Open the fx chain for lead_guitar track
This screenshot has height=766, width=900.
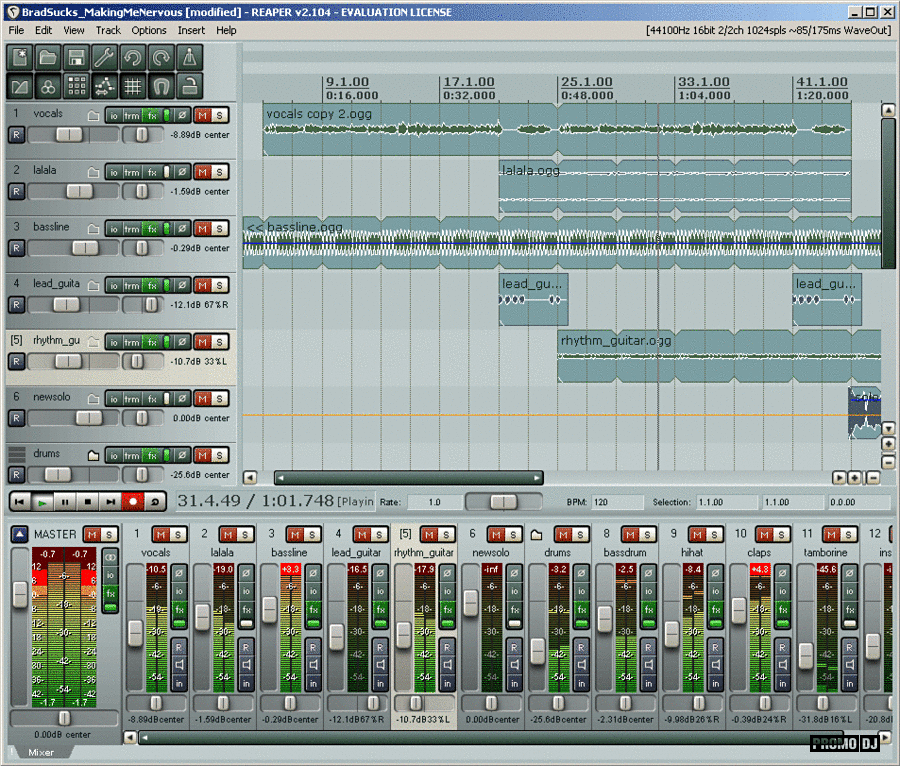click(x=152, y=285)
